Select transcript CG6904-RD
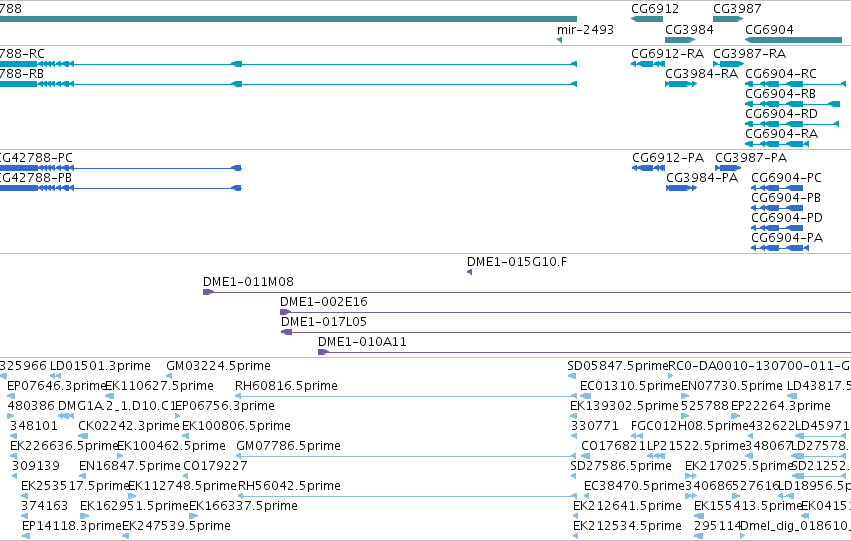Viewport: 851px width, 541px height. point(781,114)
